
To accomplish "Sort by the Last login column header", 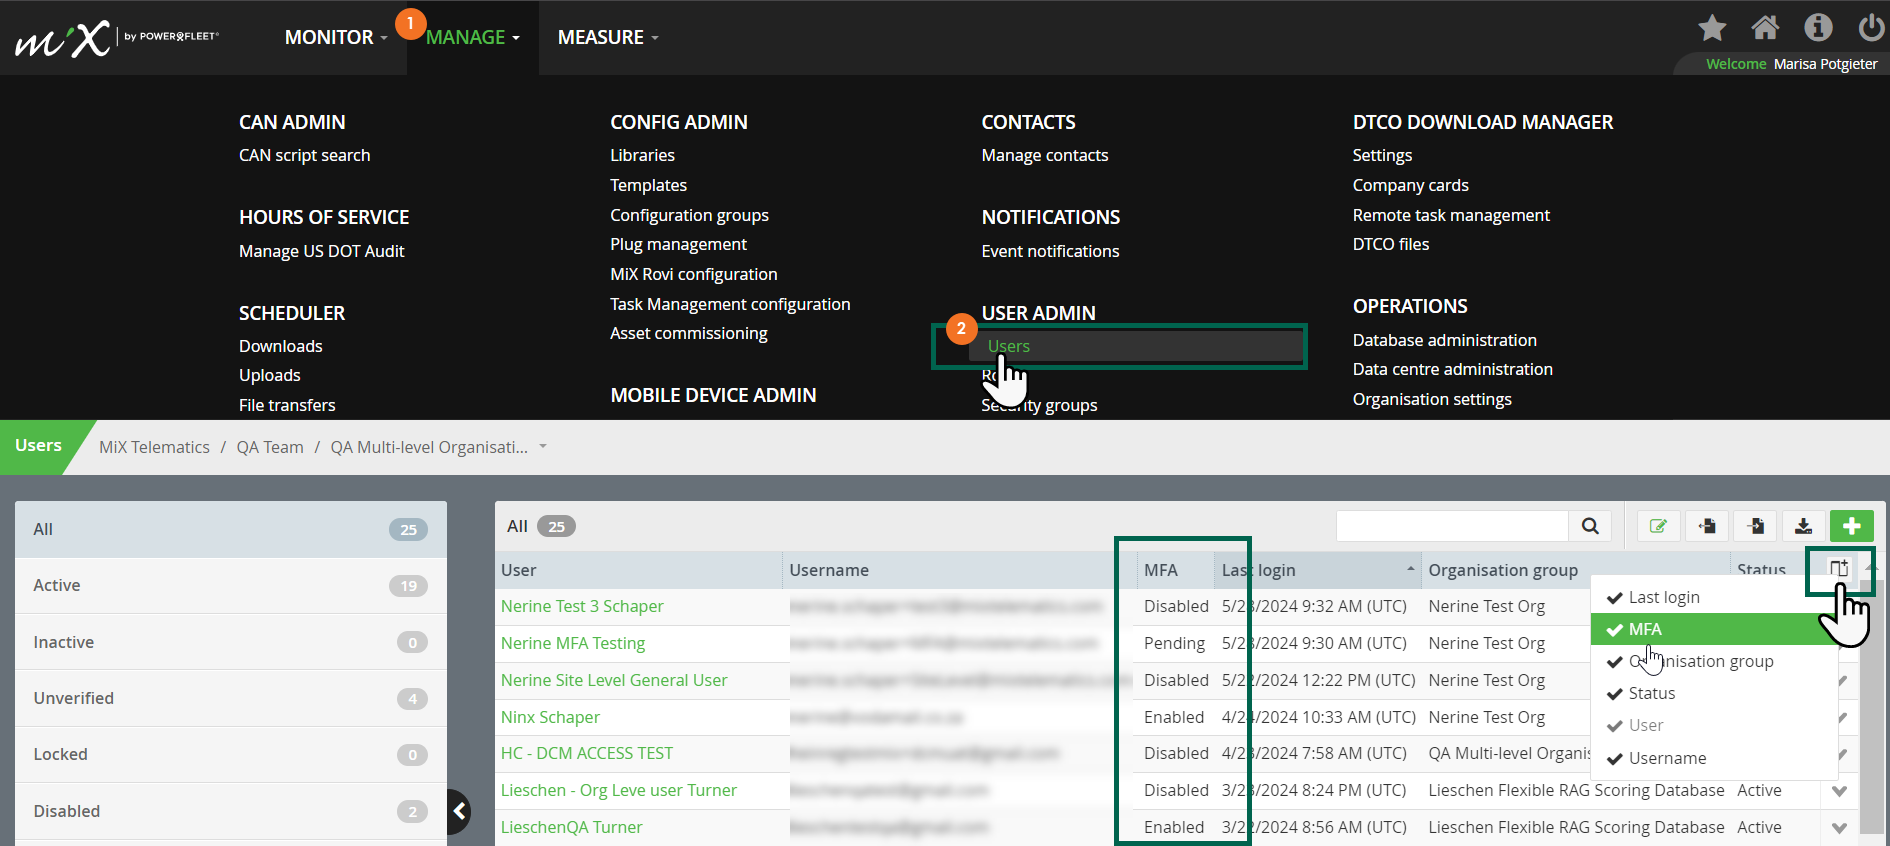I will pos(1318,570).
